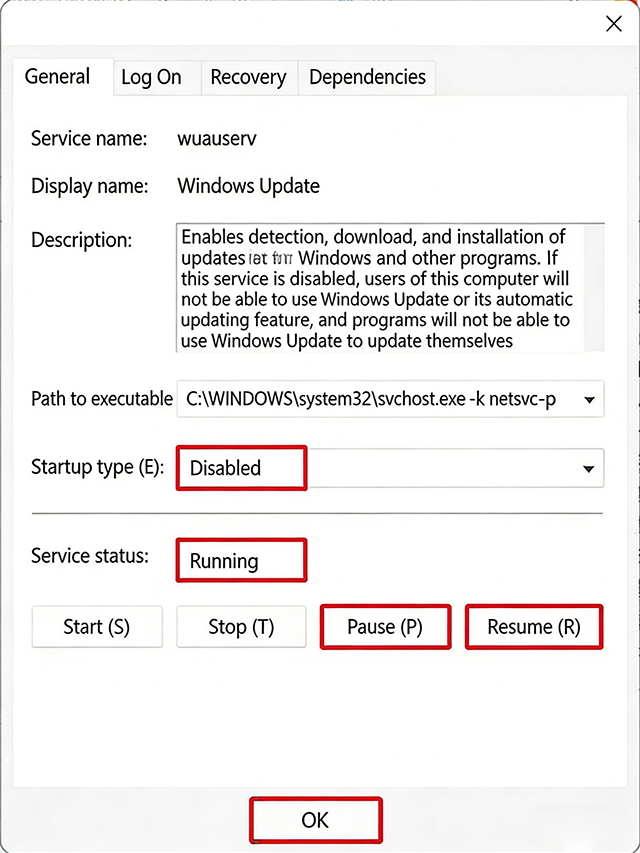Click the Description box scrollbar
This screenshot has width=640, height=853.
595,288
